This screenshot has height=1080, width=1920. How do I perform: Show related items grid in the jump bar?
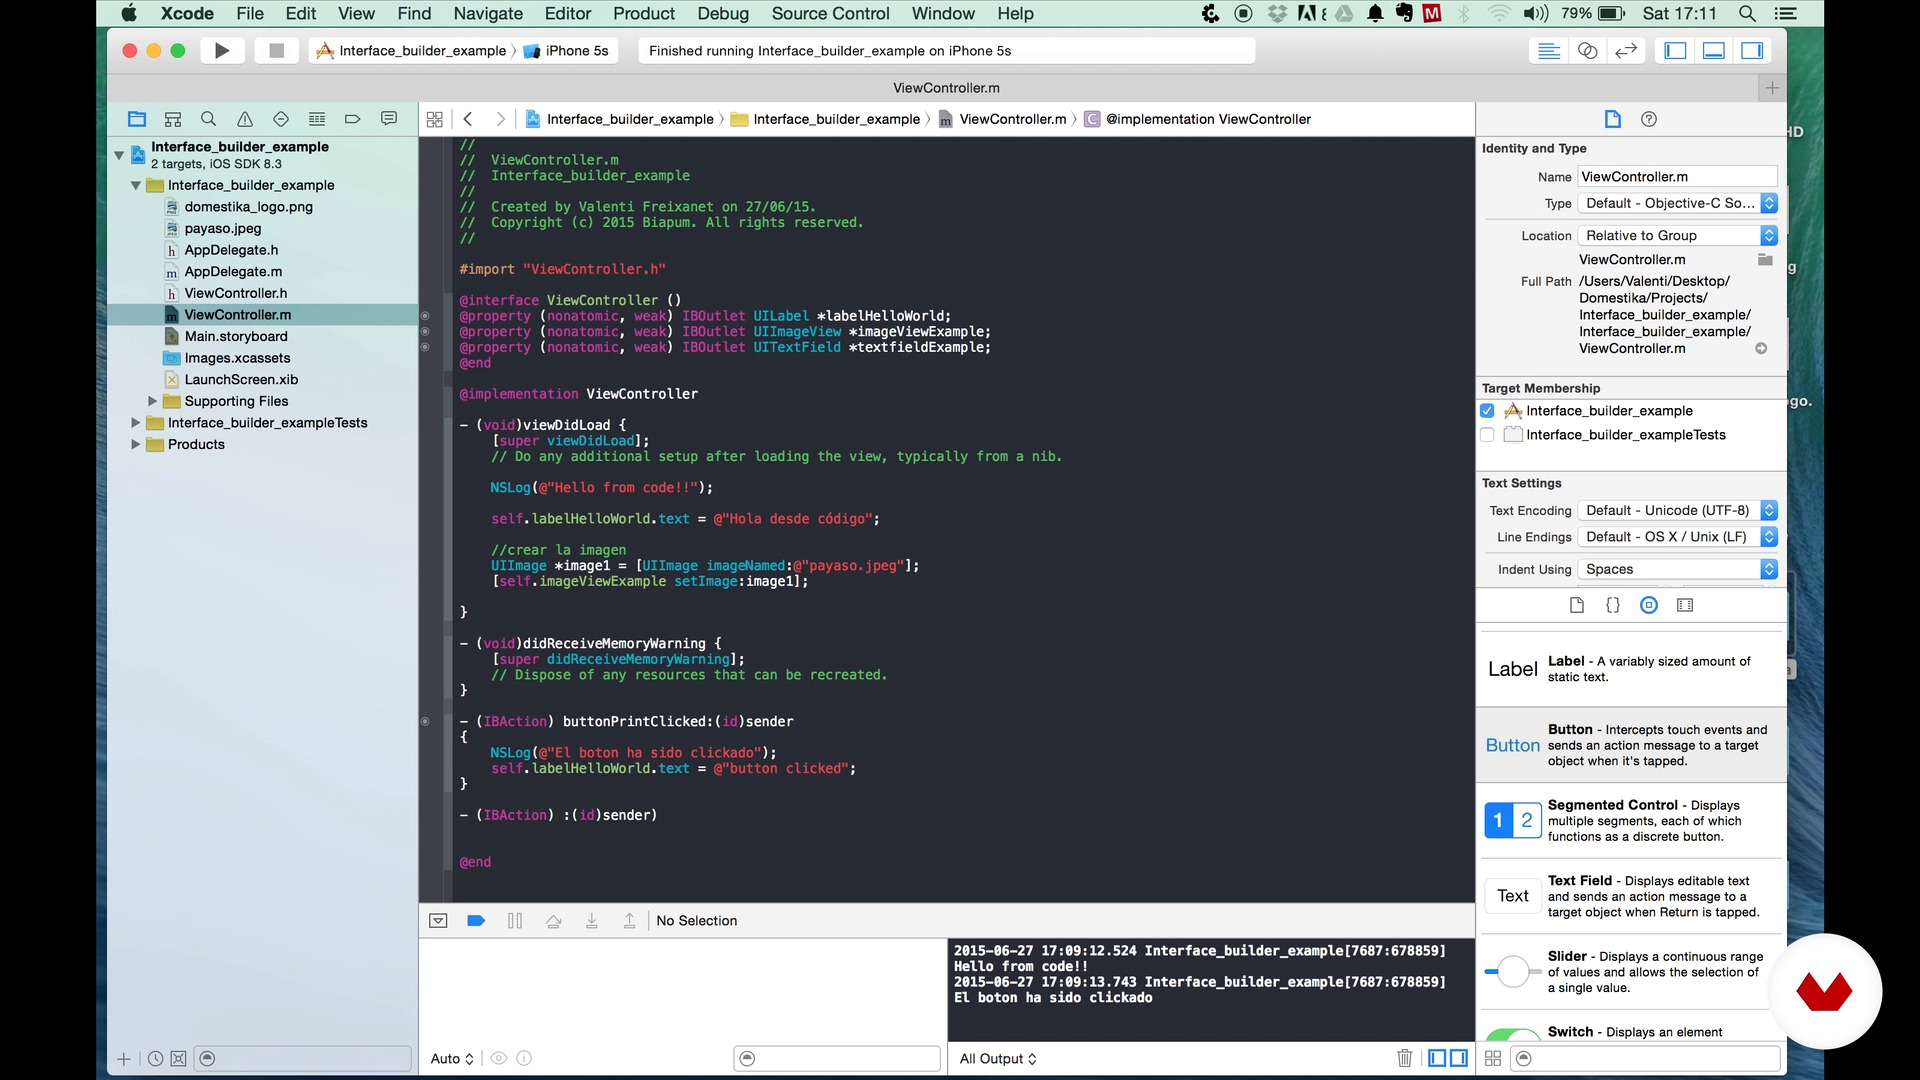click(434, 119)
